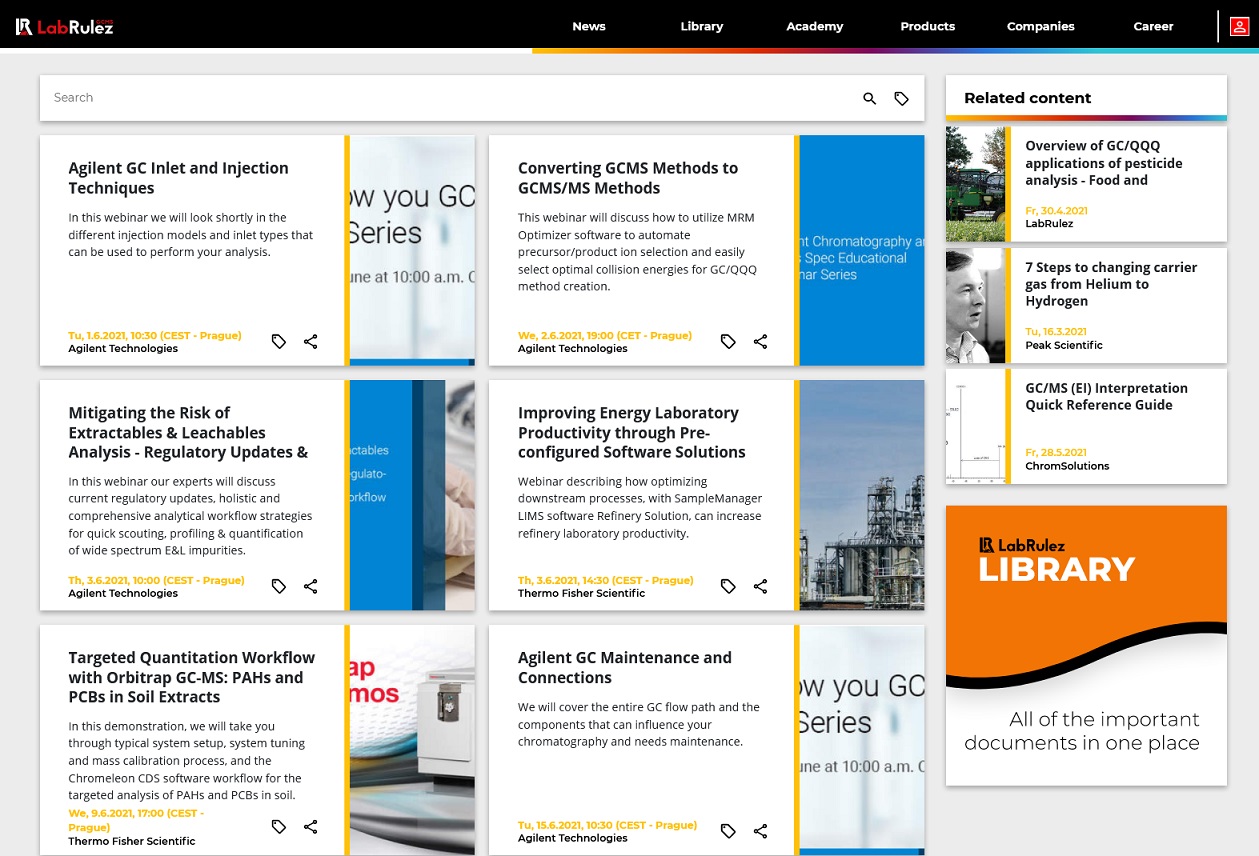Image resolution: width=1259 pixels, height=856 pixels.
Task: Click the tractor thumbnail in Related content
Action: [x=975, y=184]
